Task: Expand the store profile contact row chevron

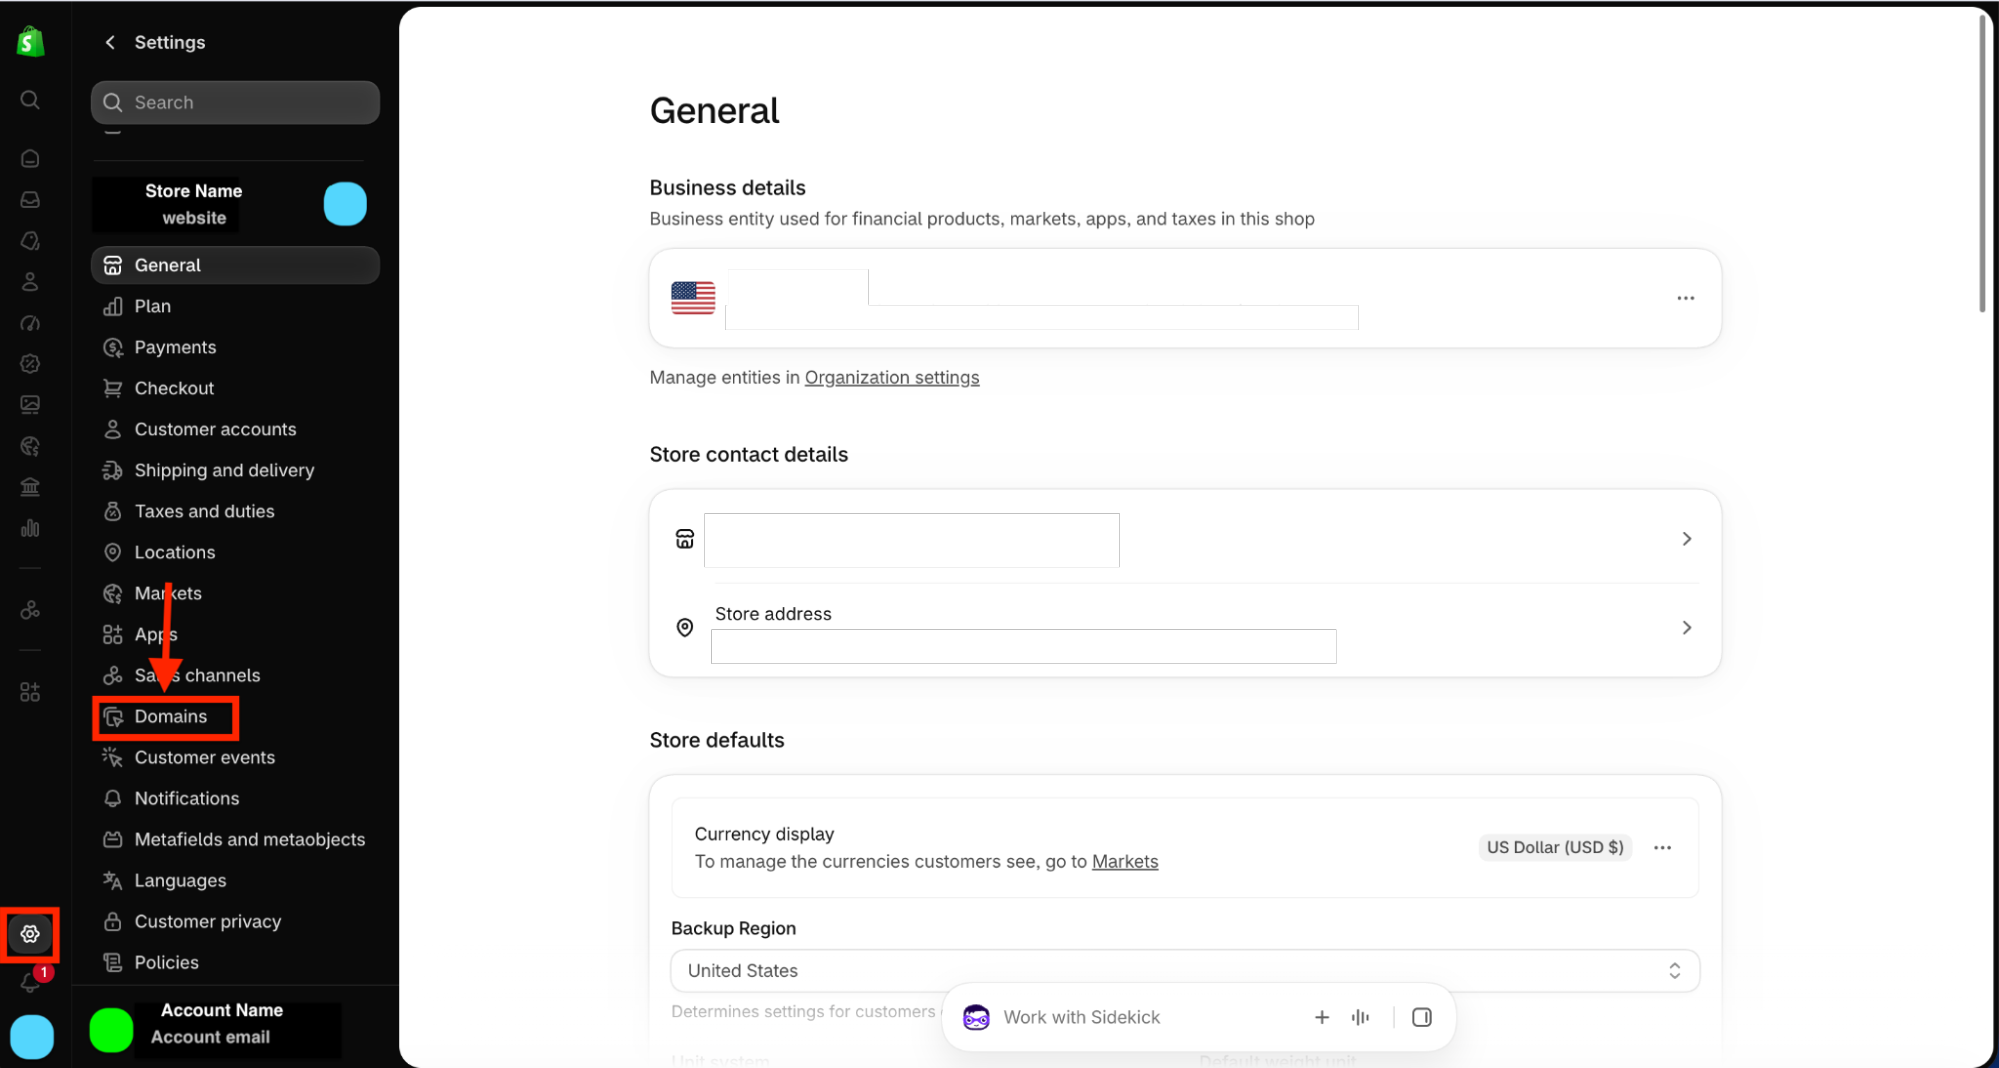Action: pyautogui.click(x=1686, y=539)
